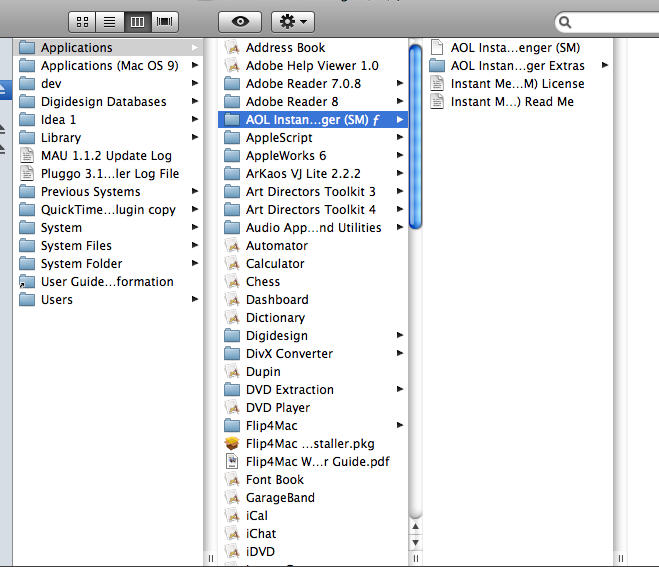Expand the DivX Converter folder arrow
The height and width of the screenshot is (567, 659).
[x=400, y=353]
